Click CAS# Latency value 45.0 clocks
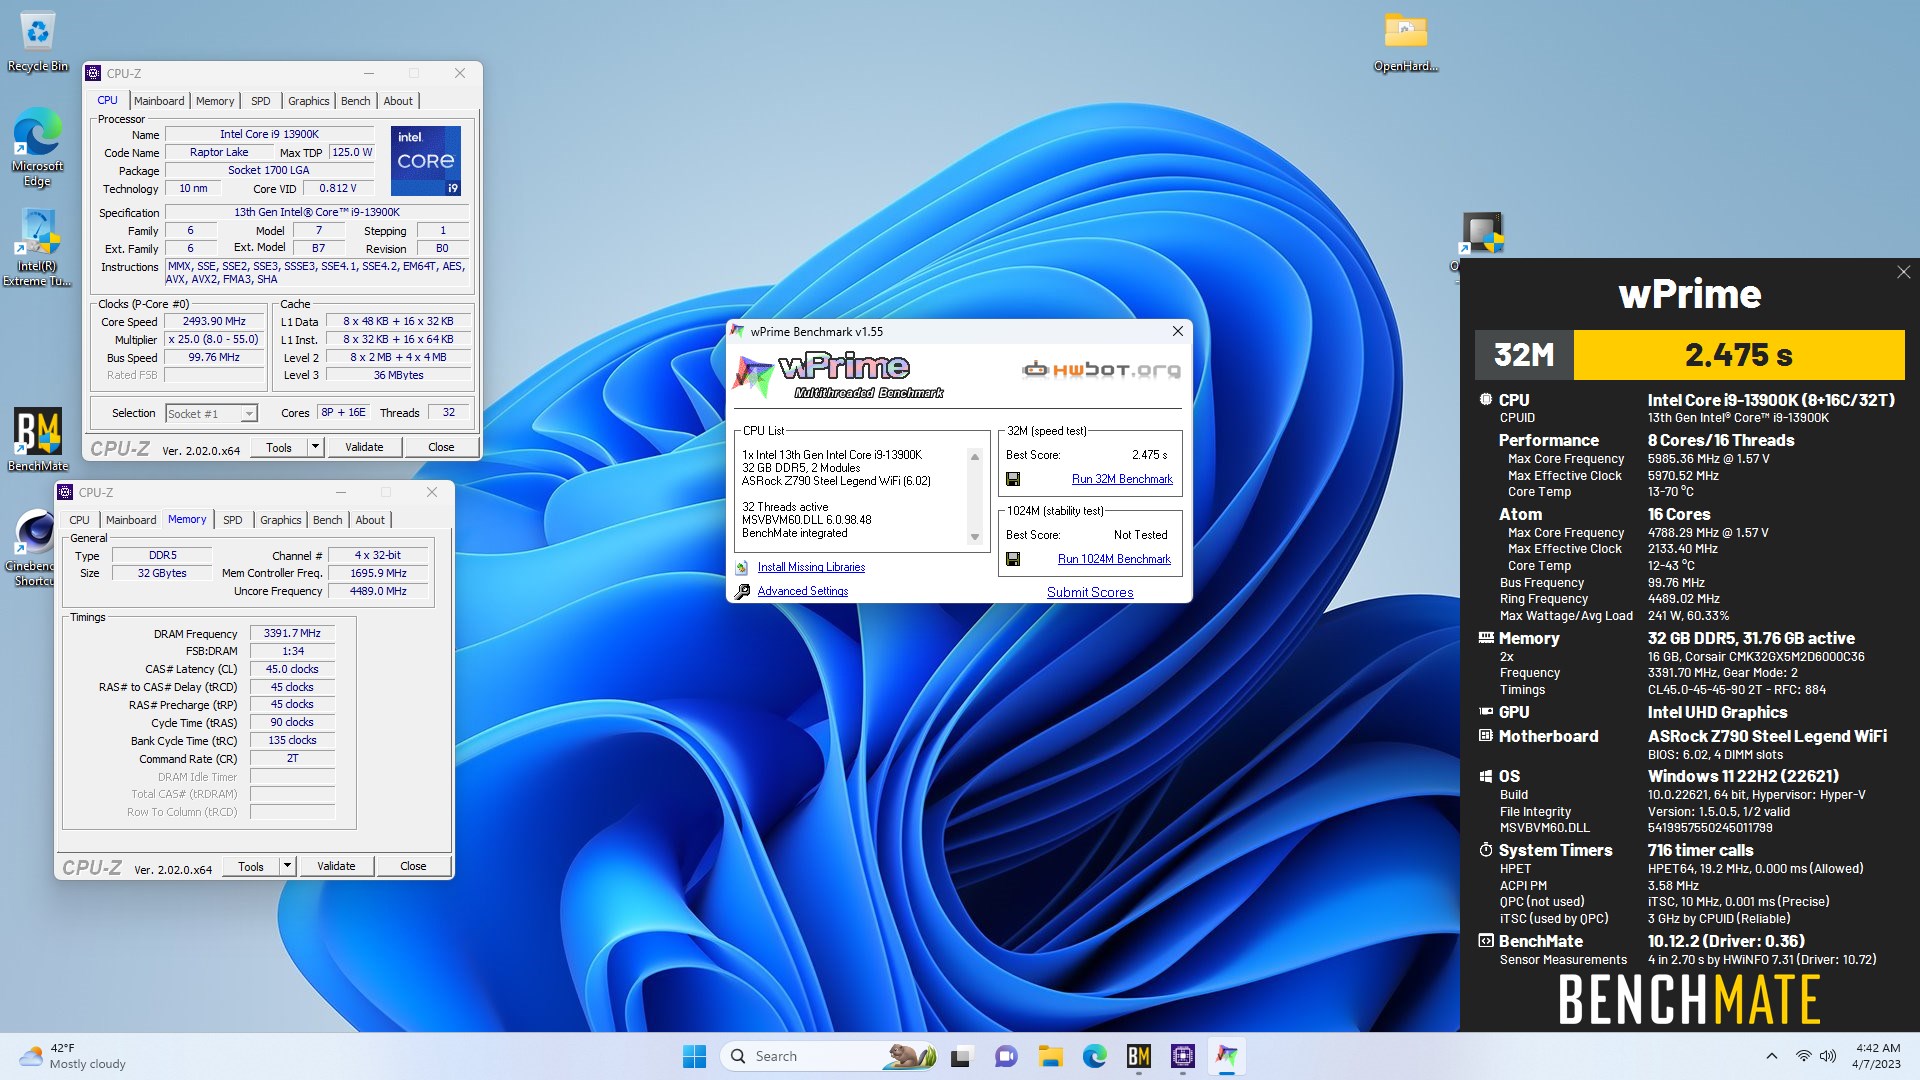The width and height of the screenshot is (1920, 1080). click(292, 669)
